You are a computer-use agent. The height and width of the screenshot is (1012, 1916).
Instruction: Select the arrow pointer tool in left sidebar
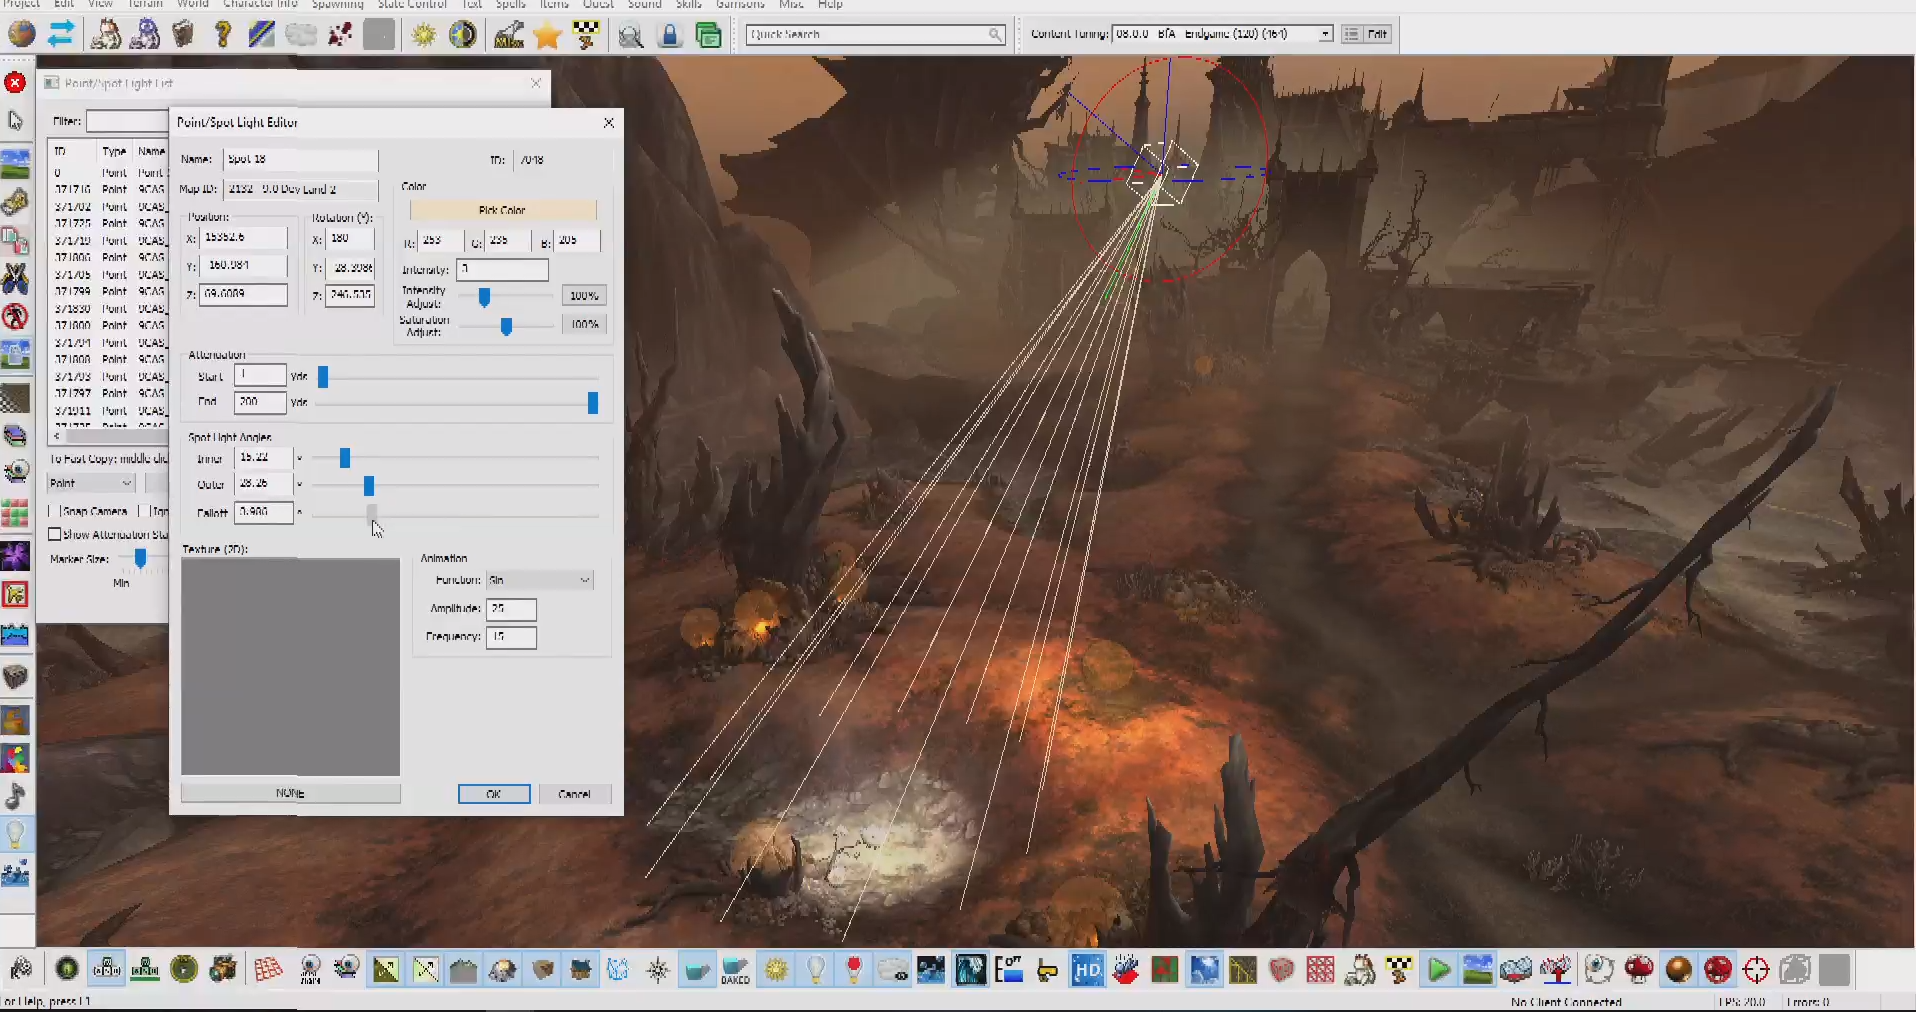tap(15, 121)
